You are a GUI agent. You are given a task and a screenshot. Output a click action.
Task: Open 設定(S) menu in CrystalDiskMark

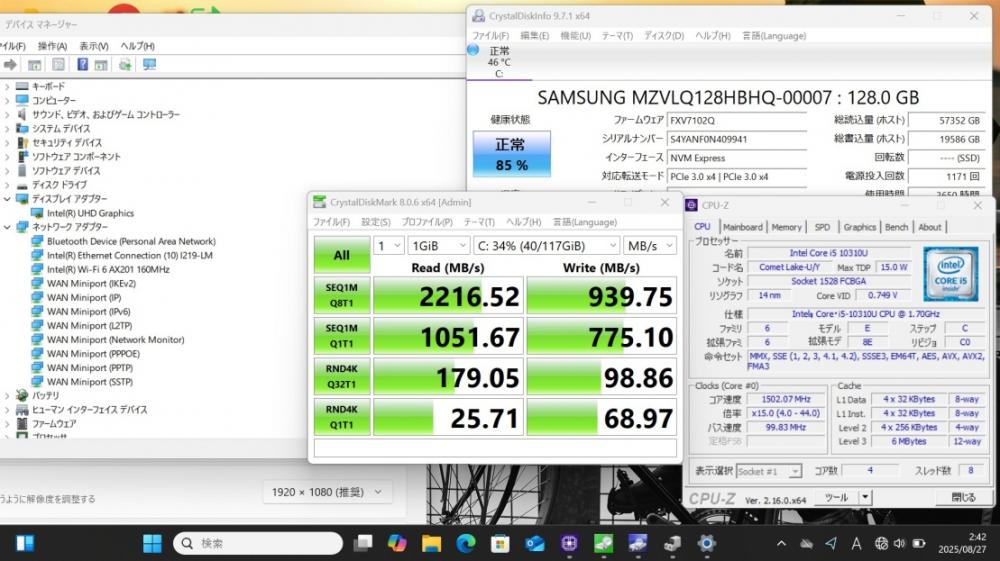376,222
